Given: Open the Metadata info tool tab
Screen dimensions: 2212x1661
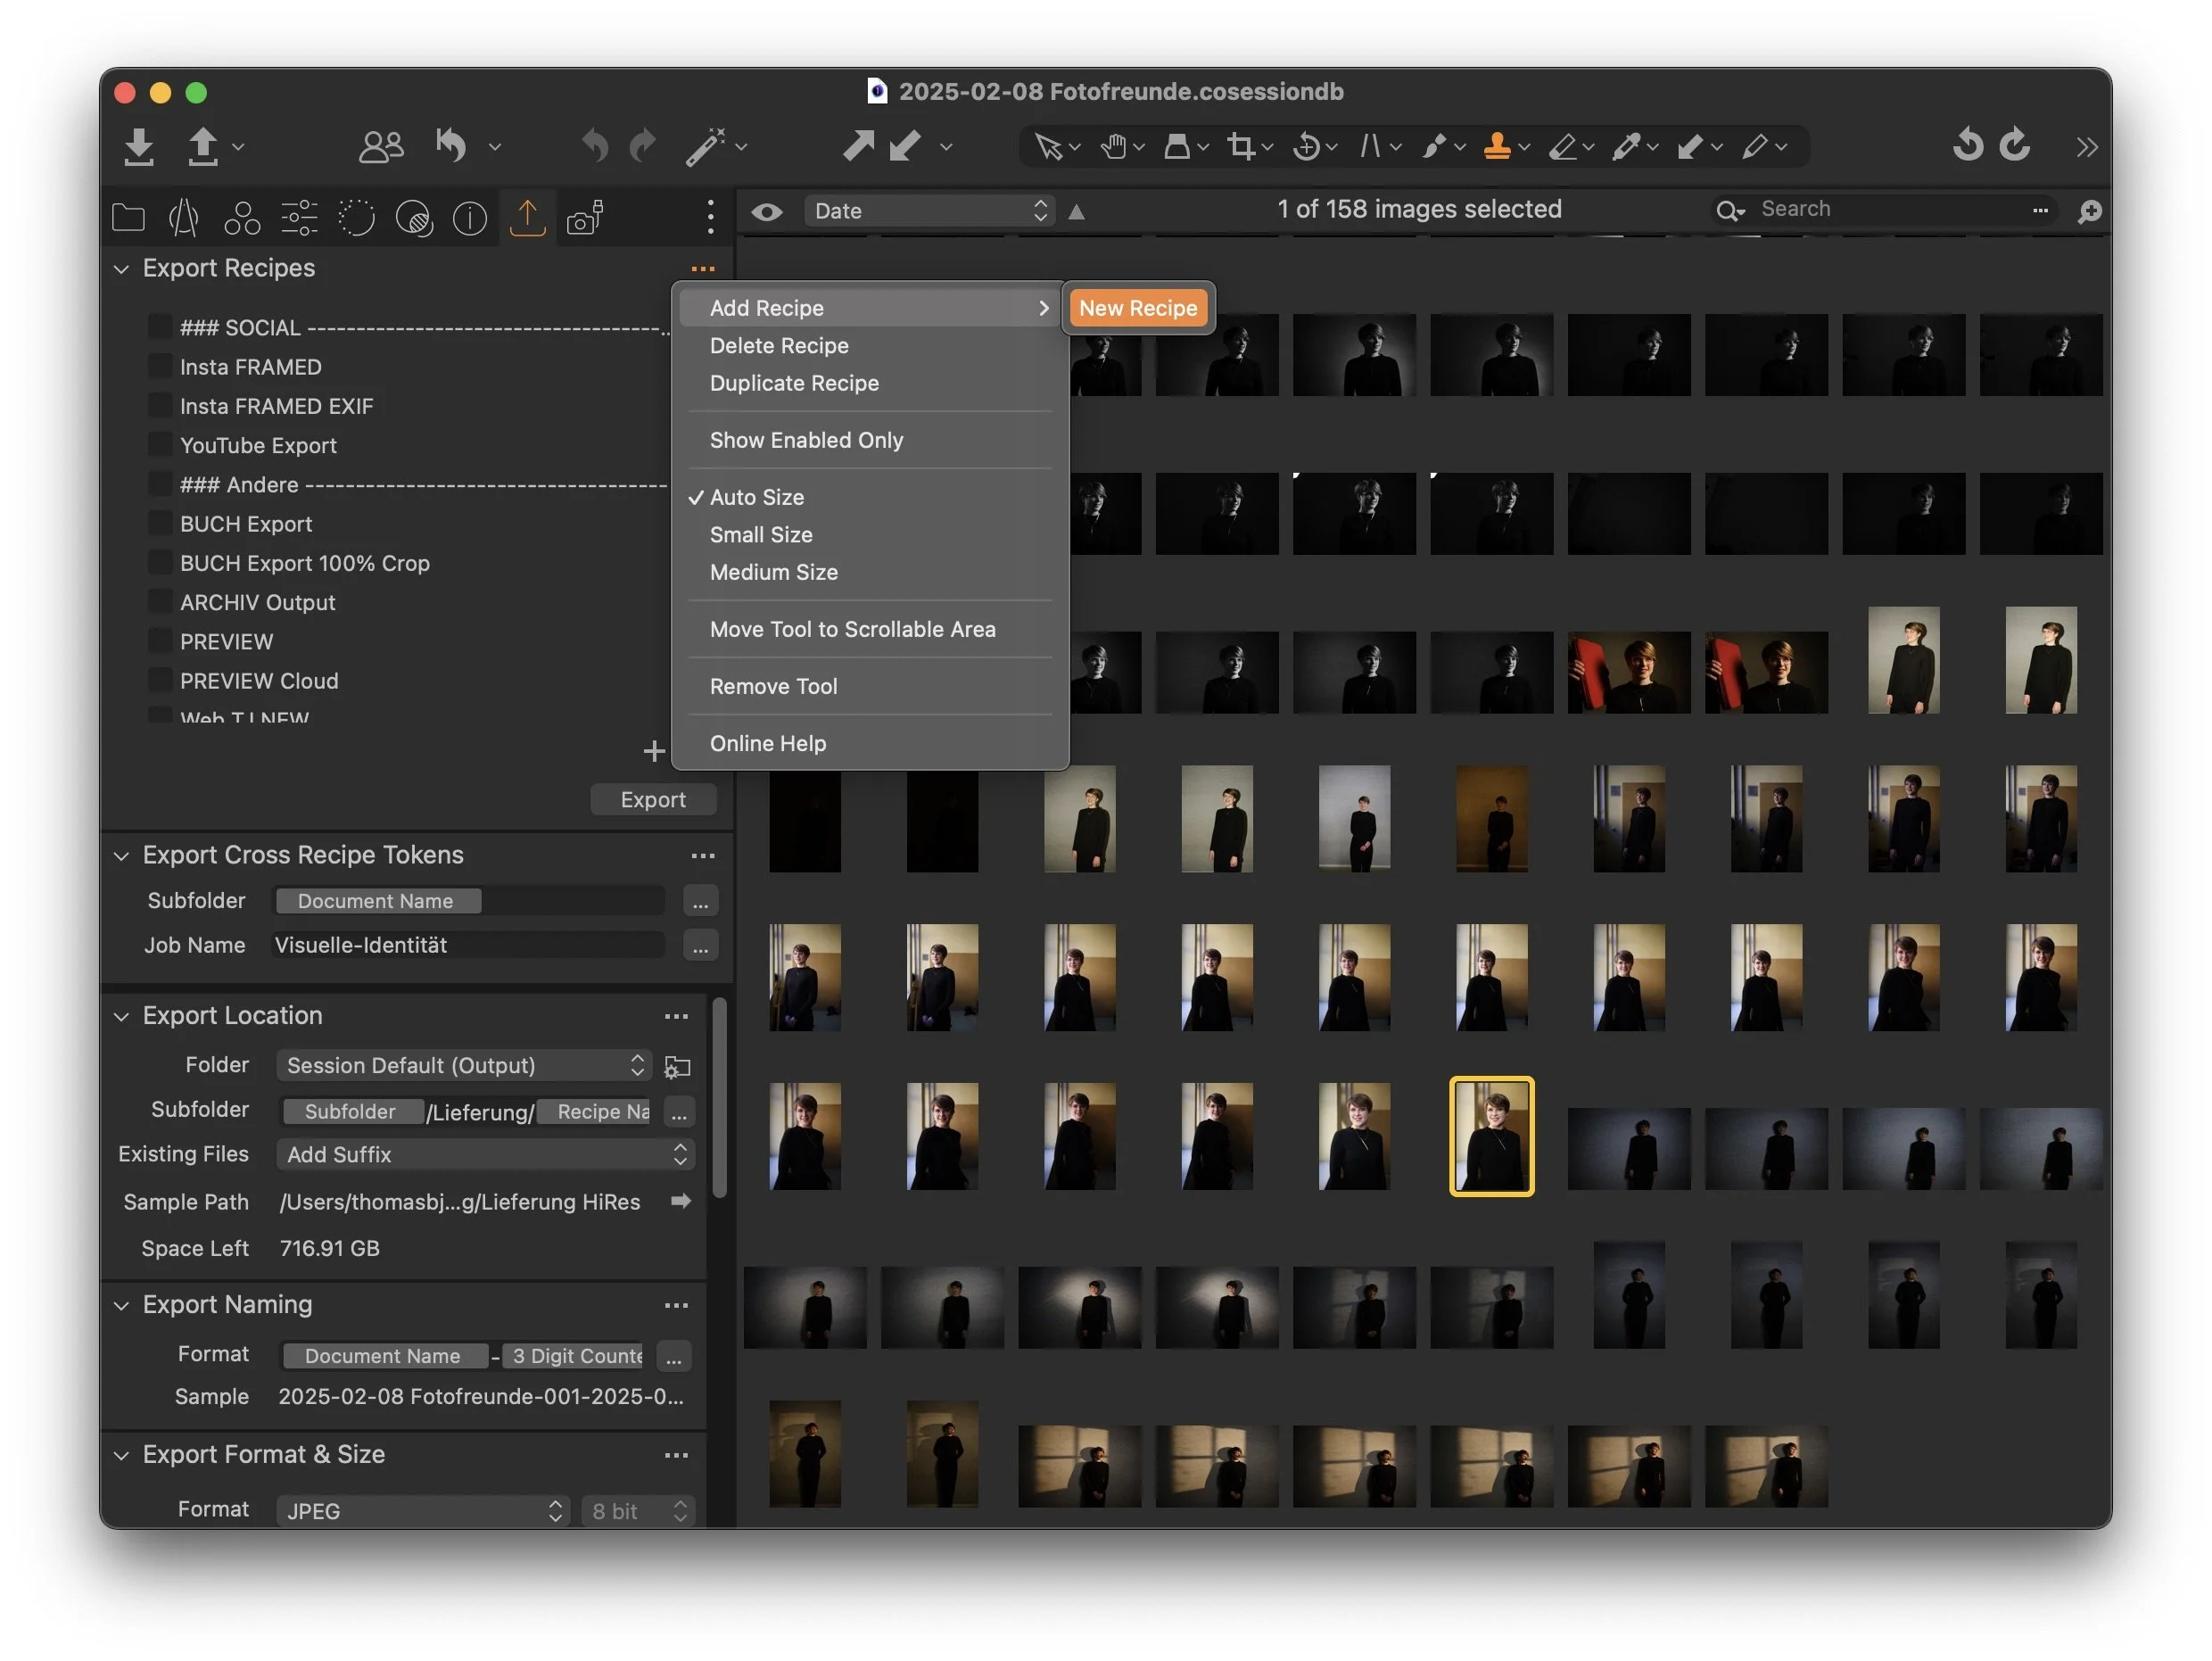Looking at the screenshot, I should [x=470, y=217].
